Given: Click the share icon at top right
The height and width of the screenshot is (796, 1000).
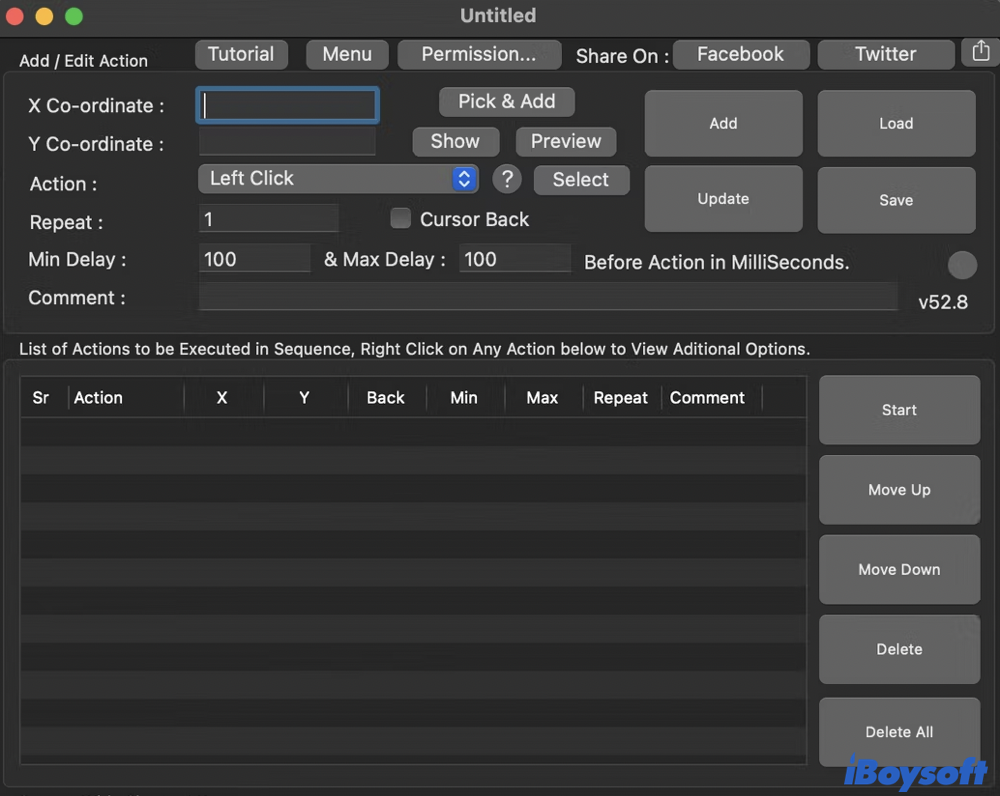Looking at the screenshot, I should [980, 52].
